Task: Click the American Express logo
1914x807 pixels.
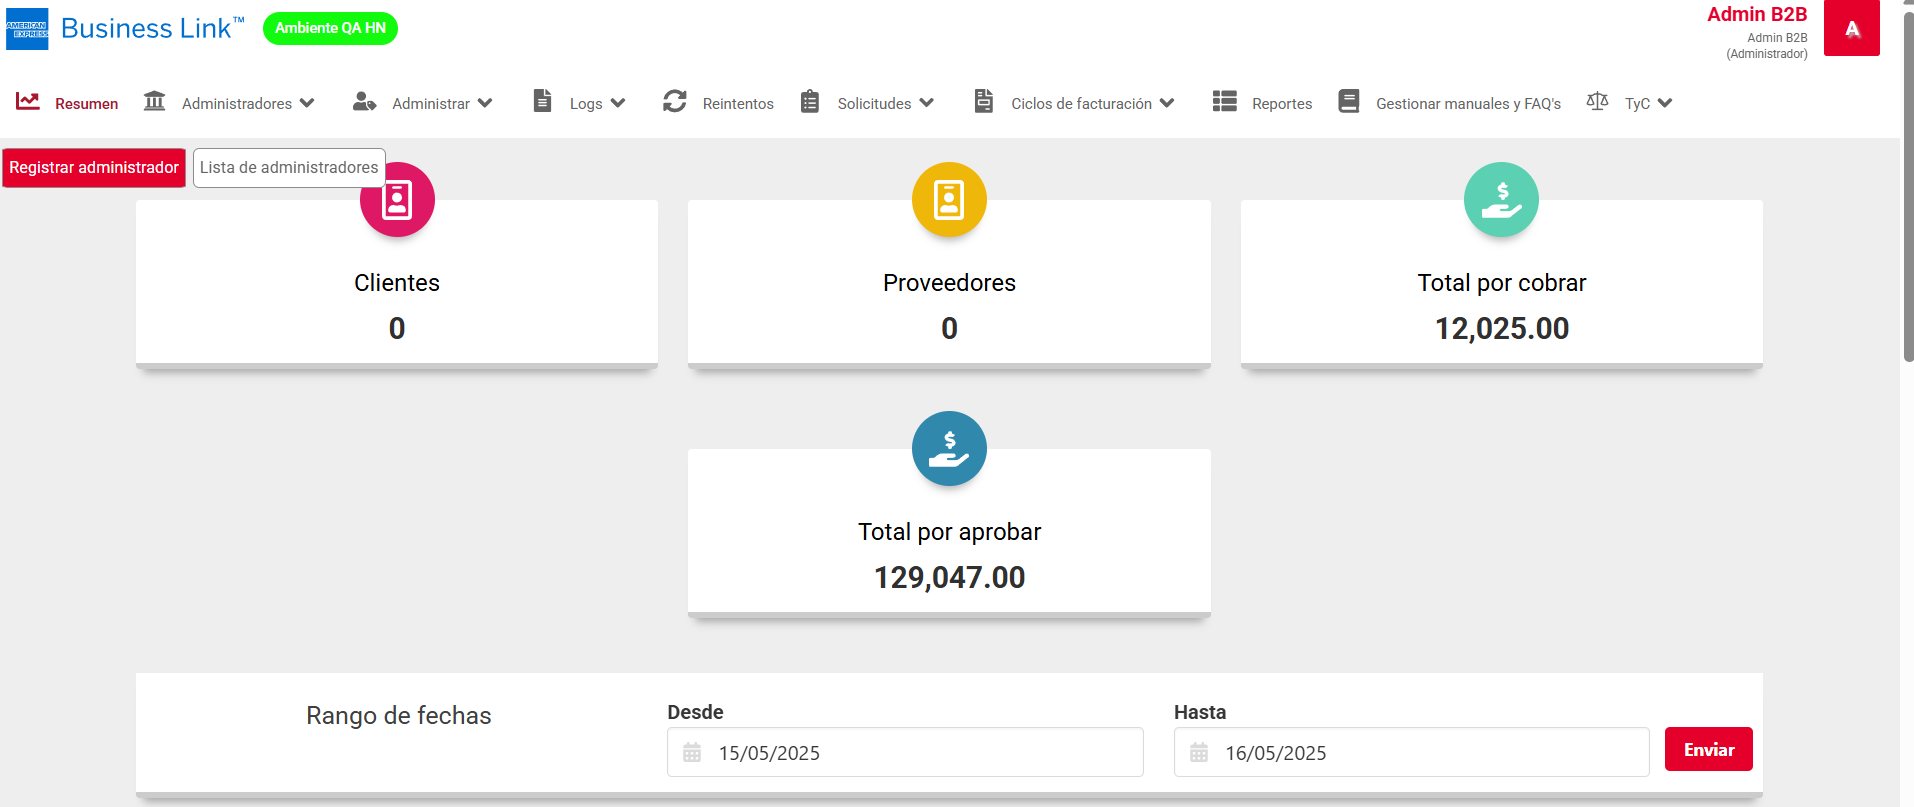Action: tap(27, 29)
